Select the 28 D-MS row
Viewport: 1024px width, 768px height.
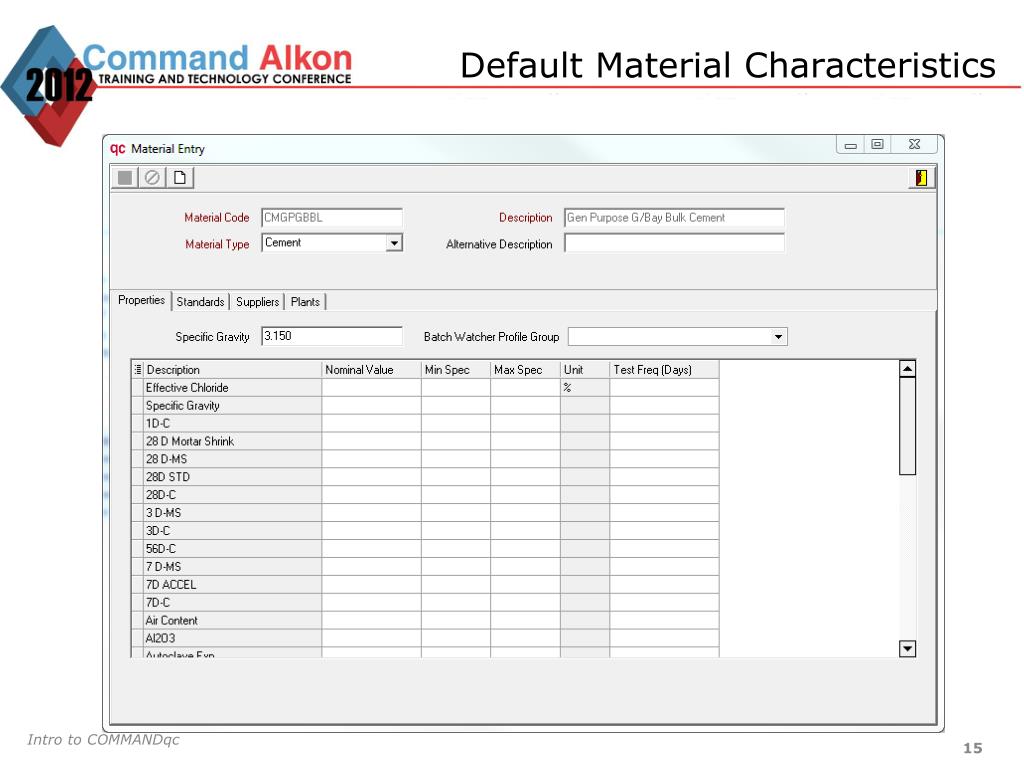point(425,459)
